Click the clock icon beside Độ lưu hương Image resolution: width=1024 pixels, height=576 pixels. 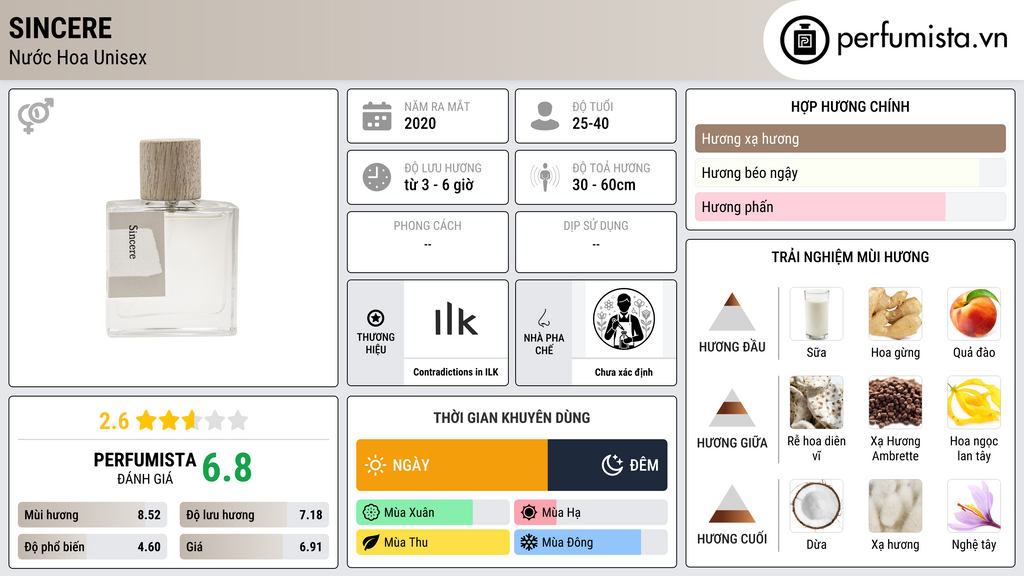point(377,177)
